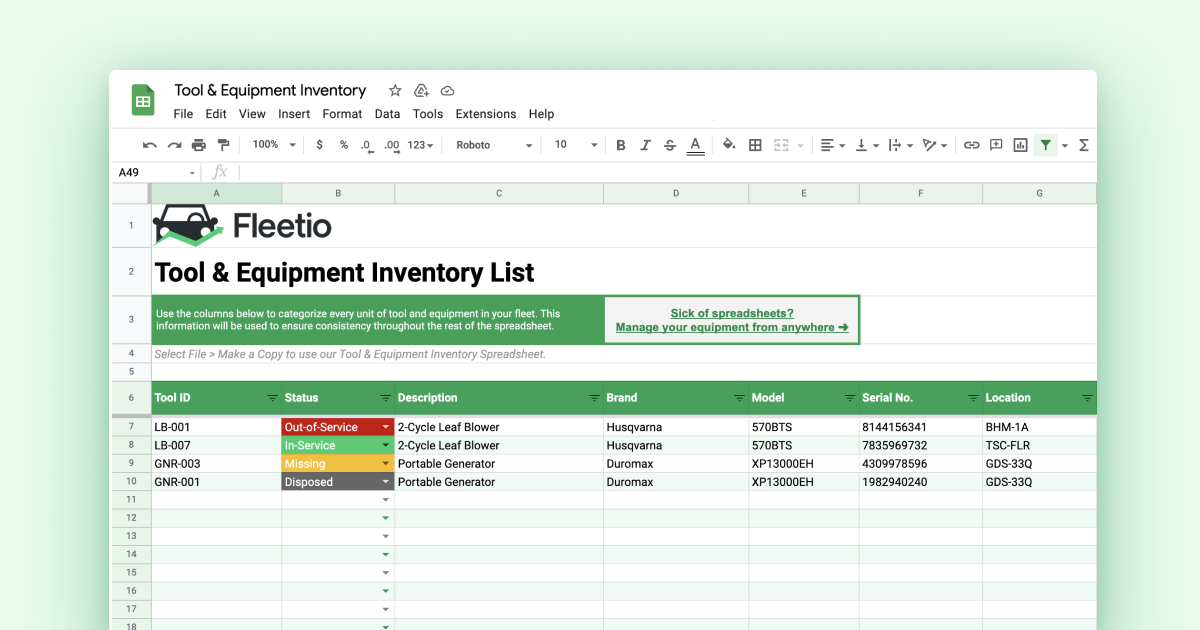This screenshot has width=1200, height=630.
Task: Click the move to Drive icon
Action: tap(421, 91)
